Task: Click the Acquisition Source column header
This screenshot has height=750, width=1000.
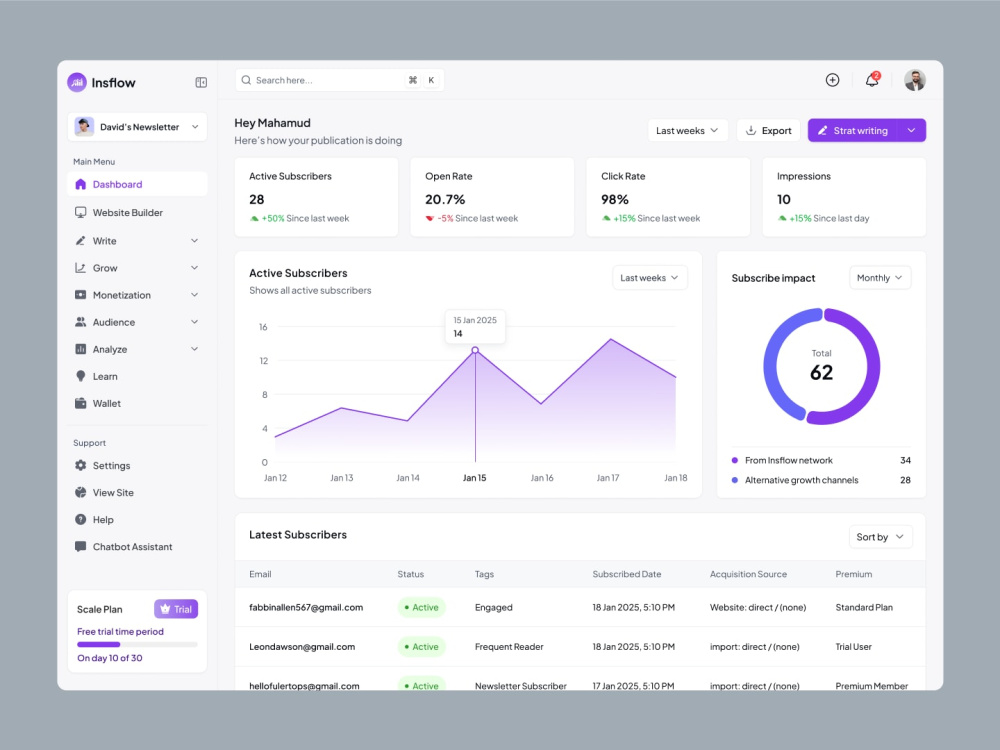Action: click(748, 574)
